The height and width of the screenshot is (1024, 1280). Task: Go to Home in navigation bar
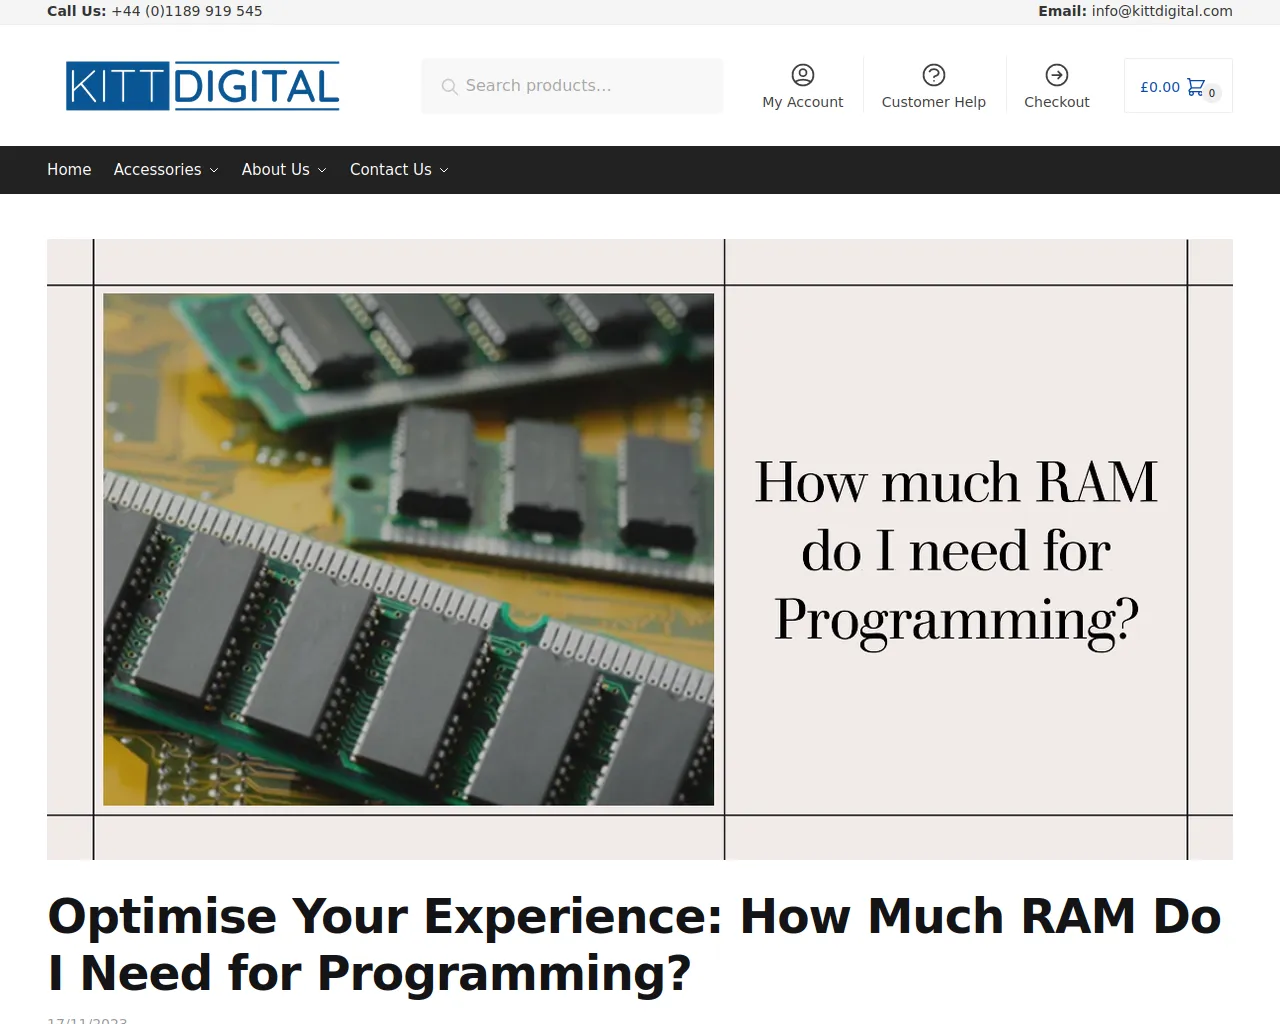tap(69, 170)
